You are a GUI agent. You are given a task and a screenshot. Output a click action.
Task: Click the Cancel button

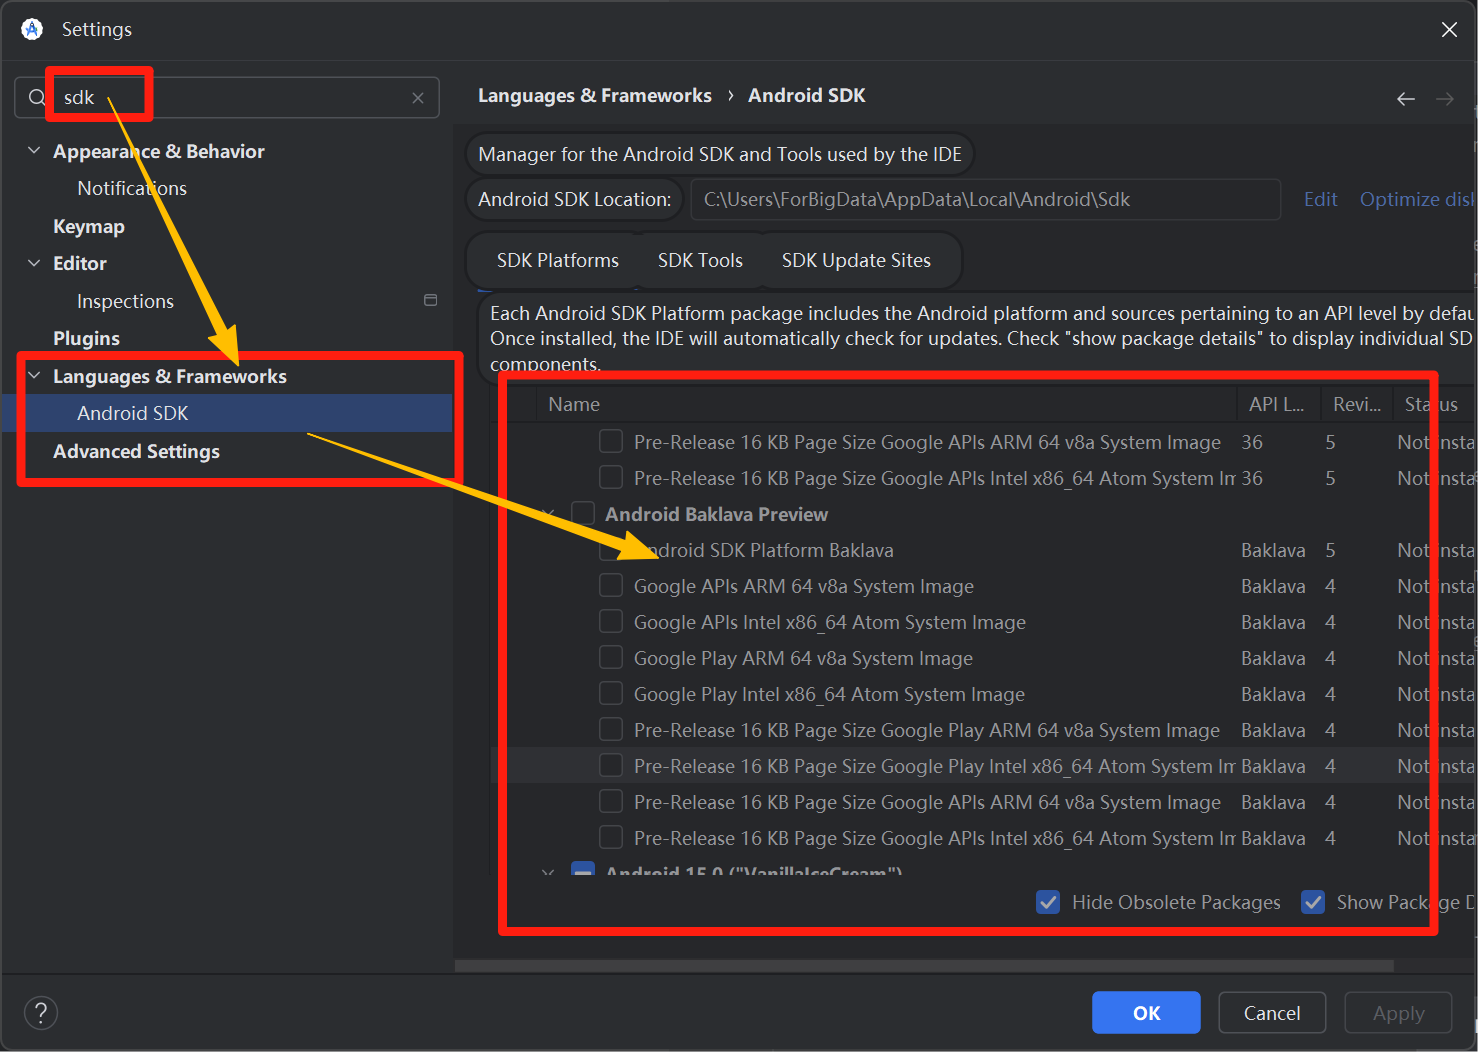point(1272,1013)
